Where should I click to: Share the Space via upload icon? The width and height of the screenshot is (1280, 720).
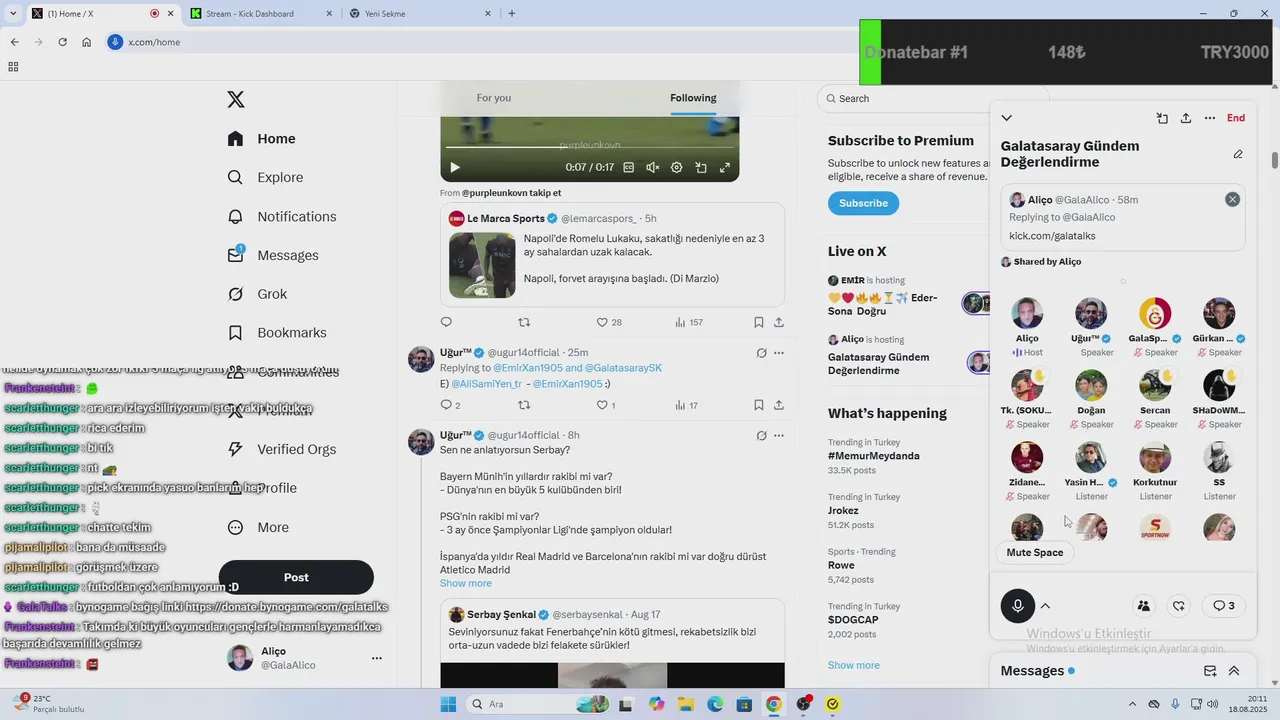1186,118
